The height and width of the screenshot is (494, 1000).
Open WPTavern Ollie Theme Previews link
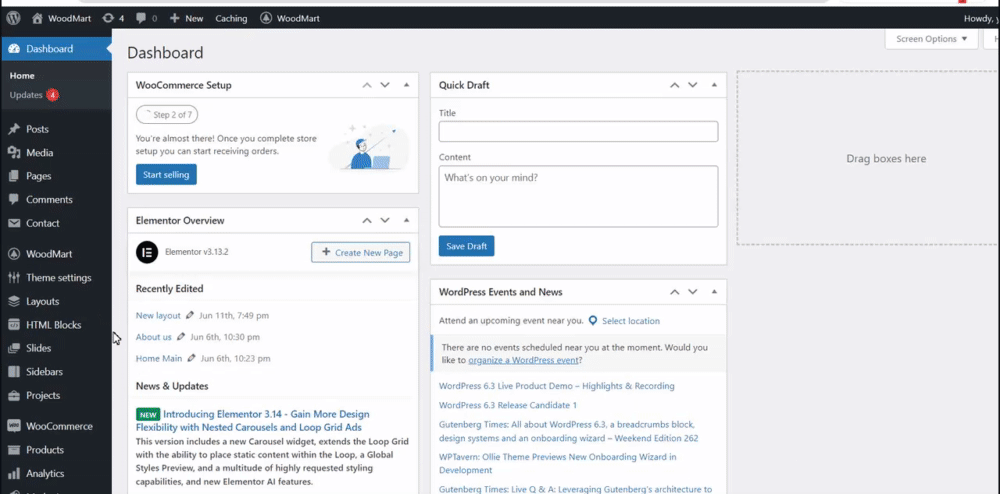tap(558, 463)
